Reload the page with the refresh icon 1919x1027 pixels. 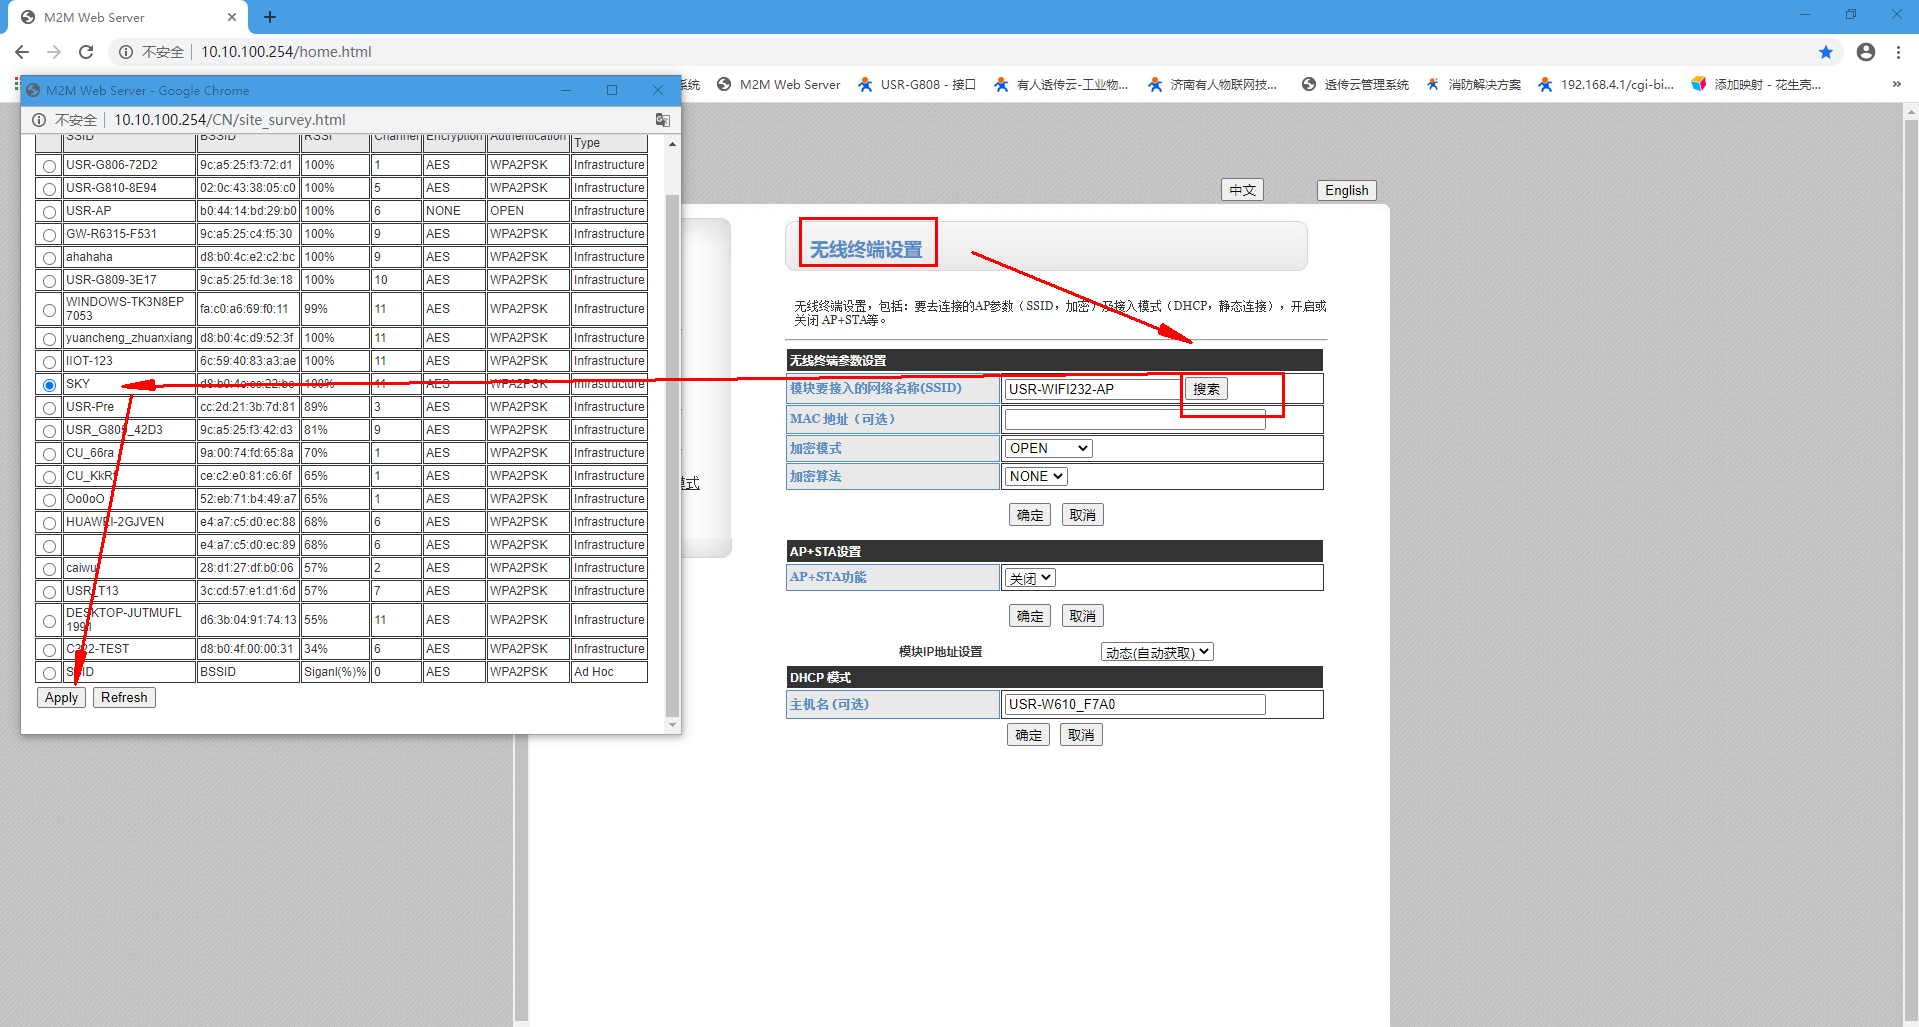[x=86, y=52]
